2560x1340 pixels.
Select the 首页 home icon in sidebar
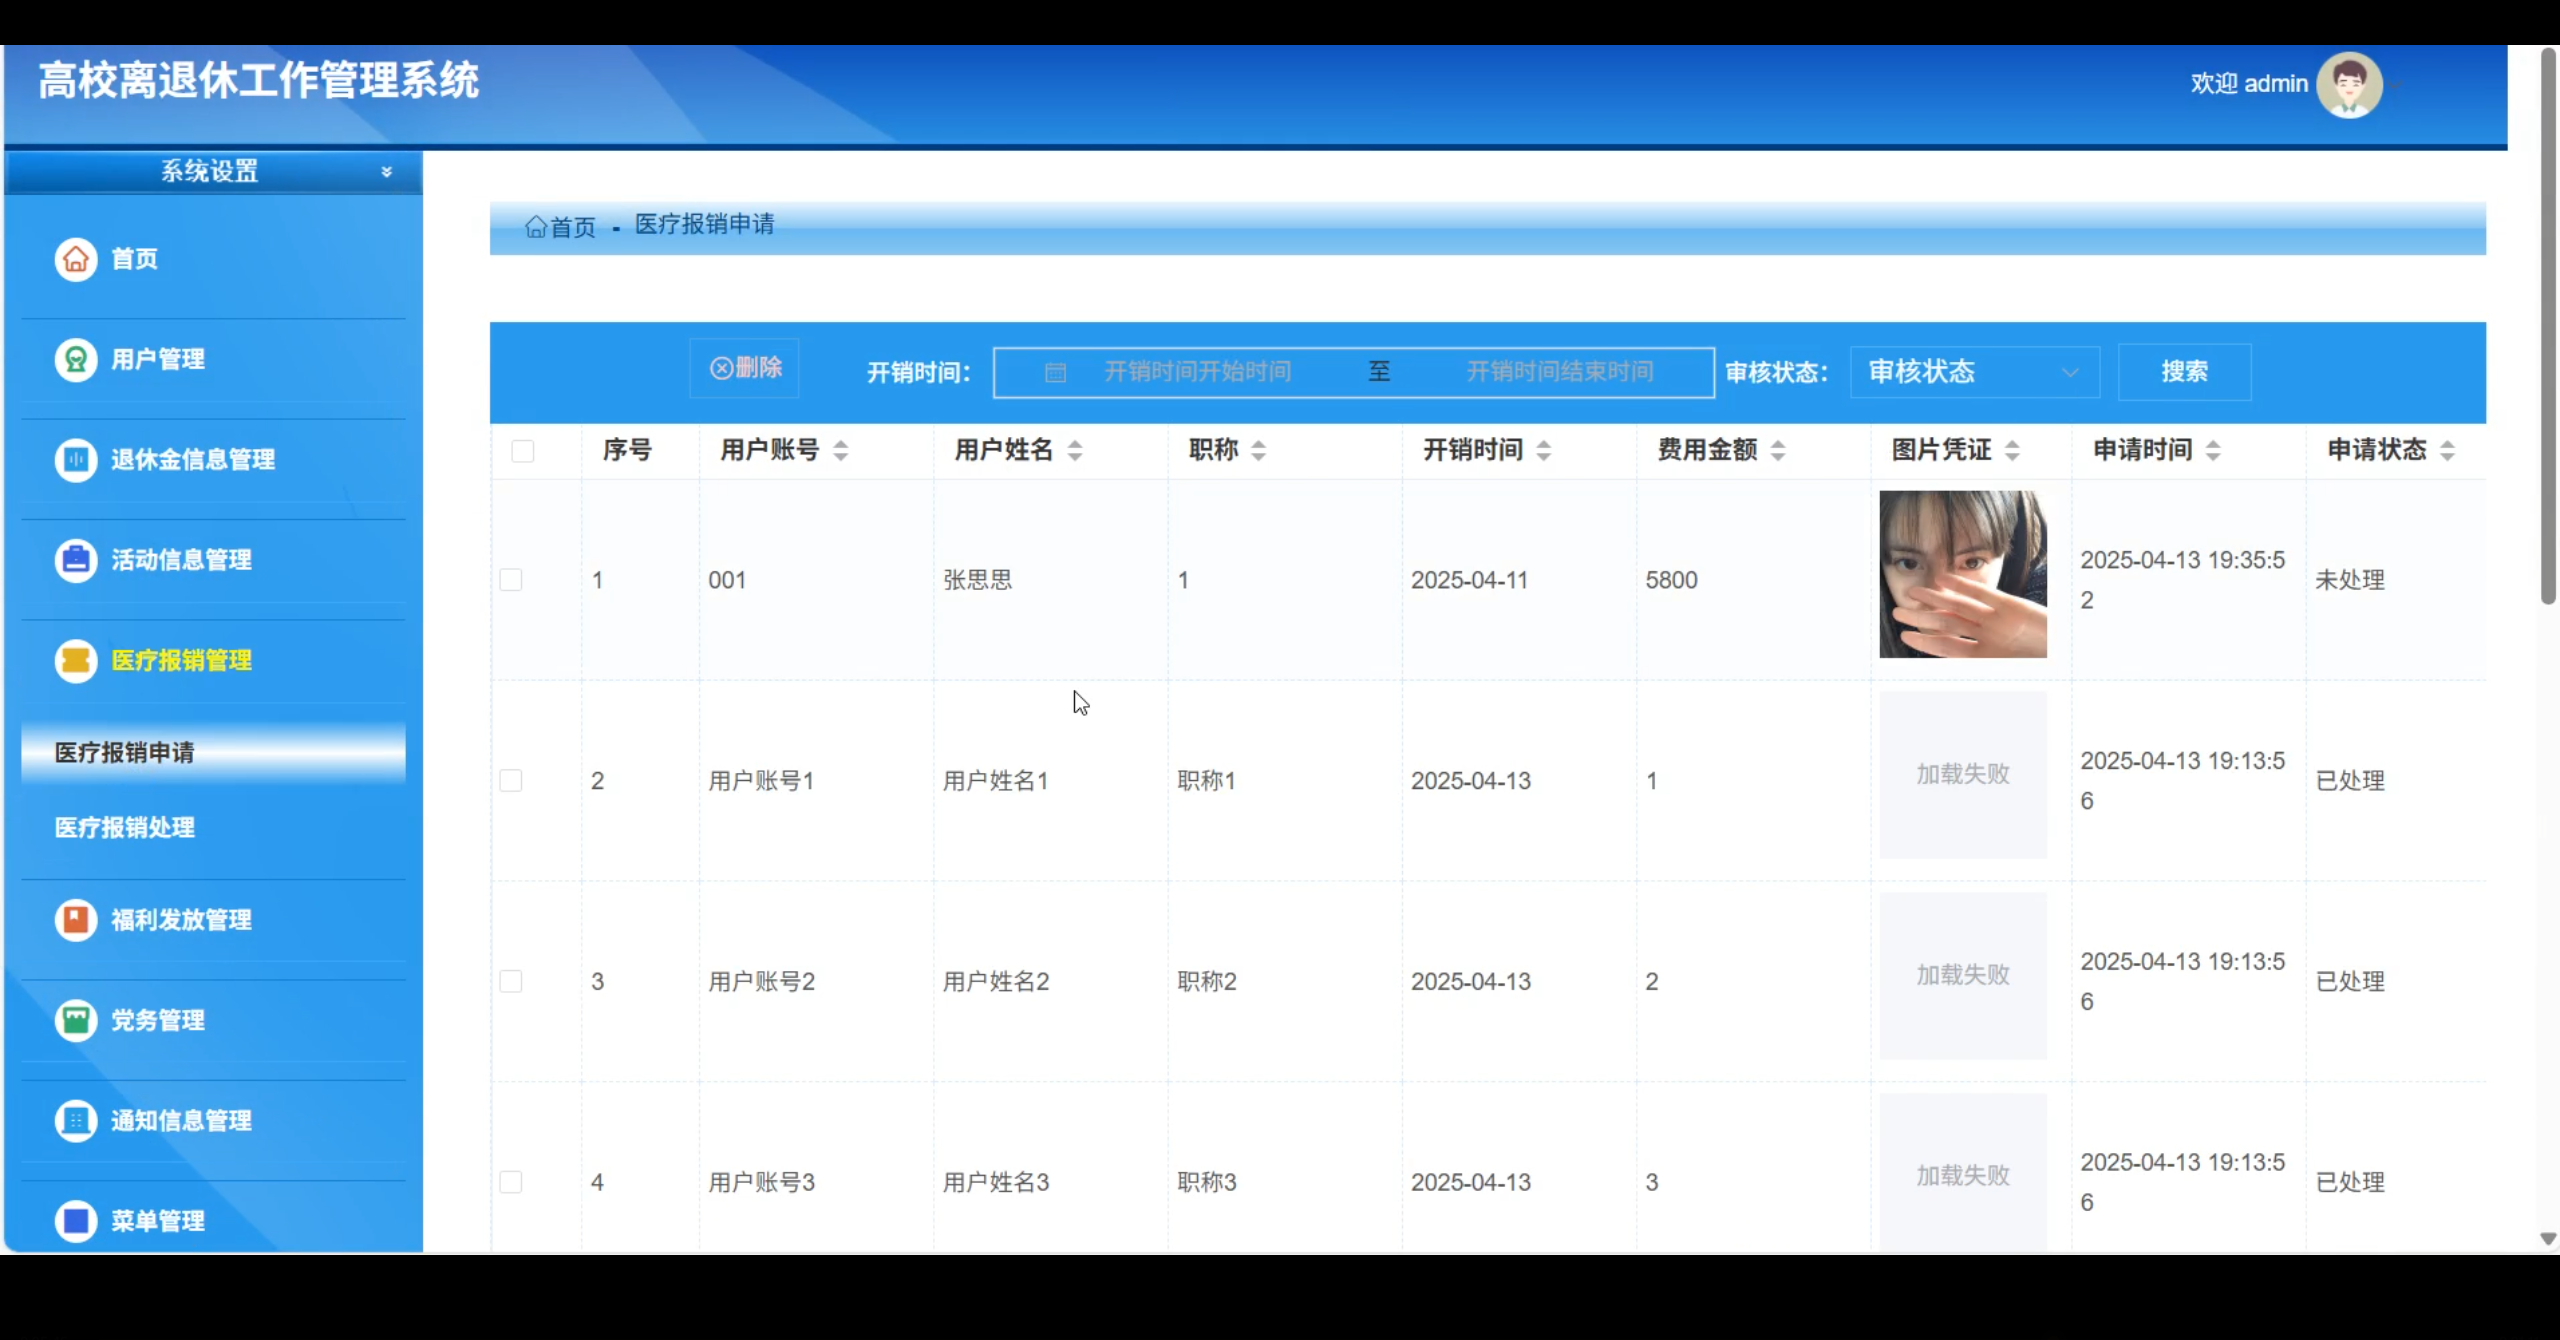tap(75, 258)
